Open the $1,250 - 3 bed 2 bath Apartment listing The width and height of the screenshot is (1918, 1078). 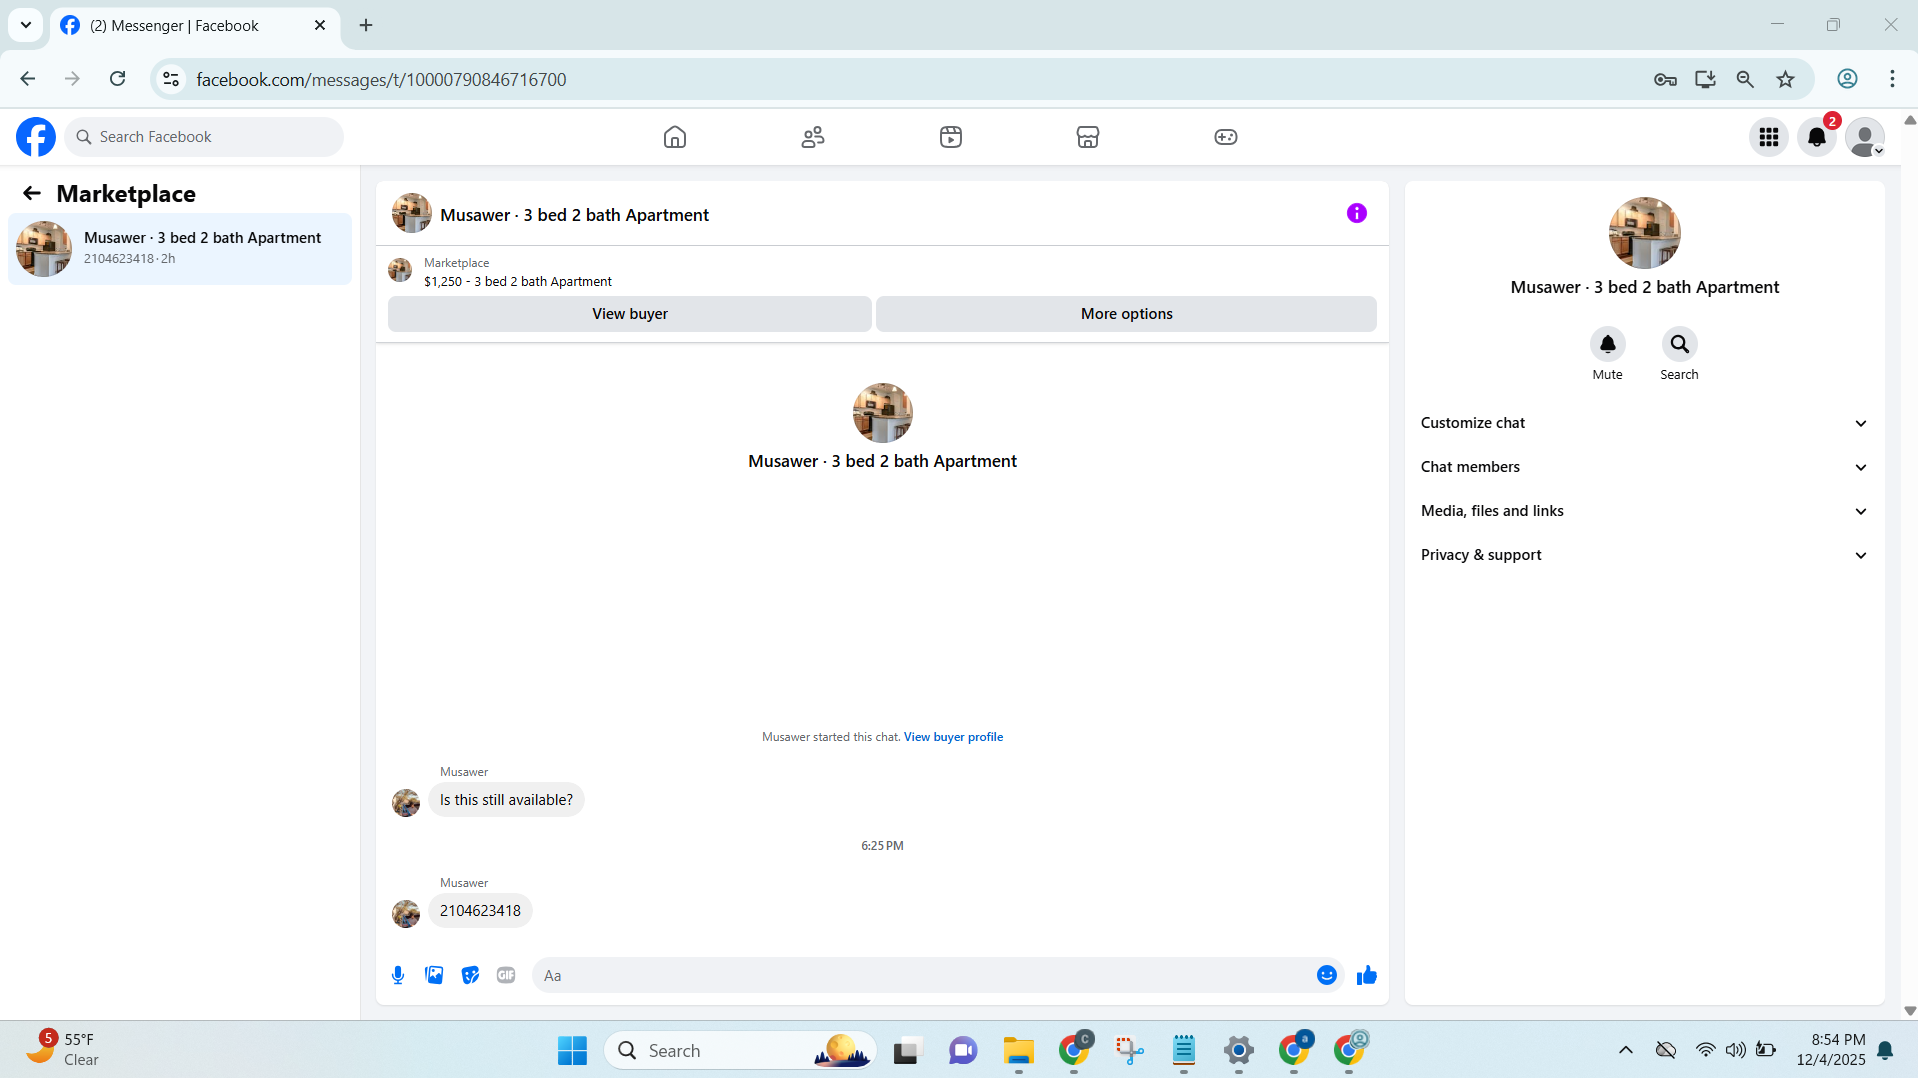click(x=518, y=282)
